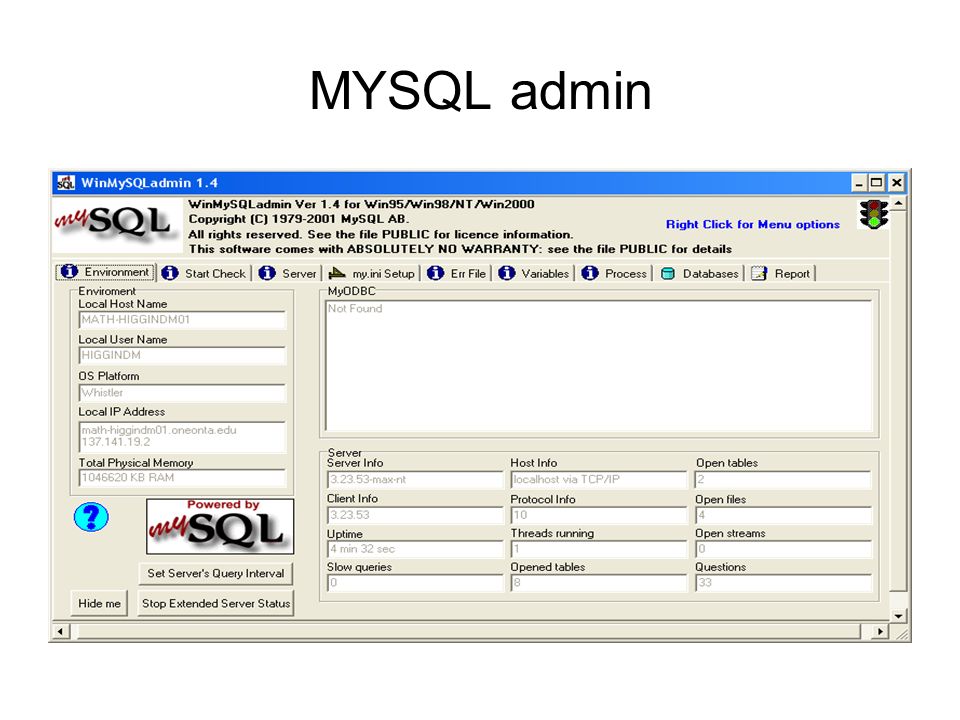Open the Server tab
Viewport: 960px width, 720px height.
(x=288, y=274)
